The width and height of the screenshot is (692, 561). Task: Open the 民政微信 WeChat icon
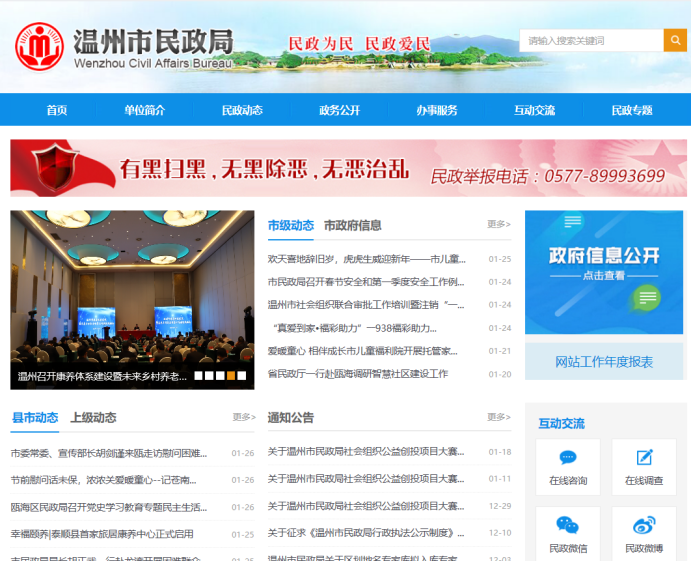(568, 526)
